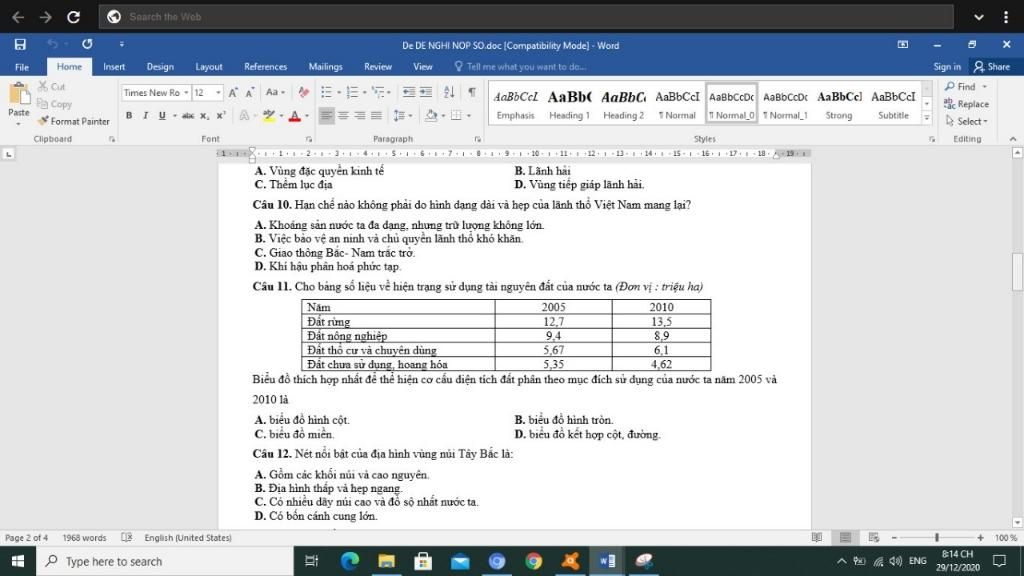Open Change Case Aa dropdown

tap(275, 93)
